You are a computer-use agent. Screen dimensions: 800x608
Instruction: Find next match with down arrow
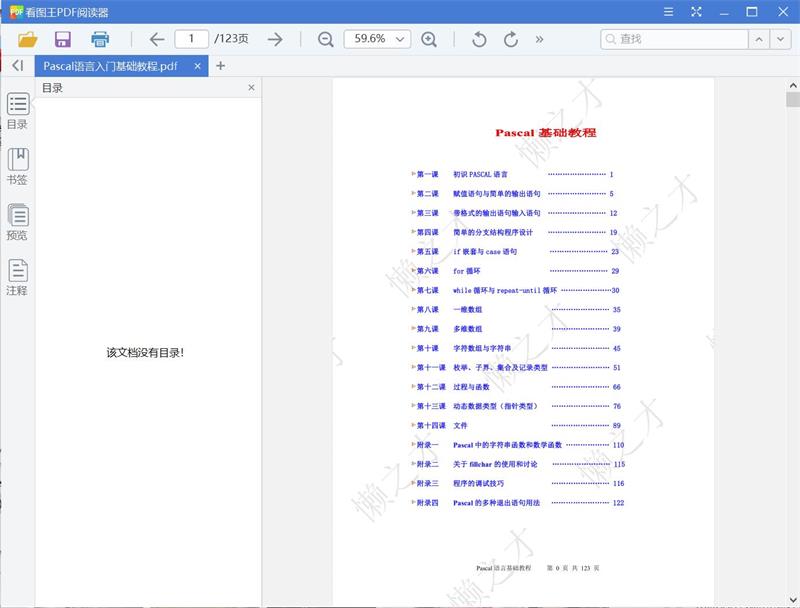point(781,39)
